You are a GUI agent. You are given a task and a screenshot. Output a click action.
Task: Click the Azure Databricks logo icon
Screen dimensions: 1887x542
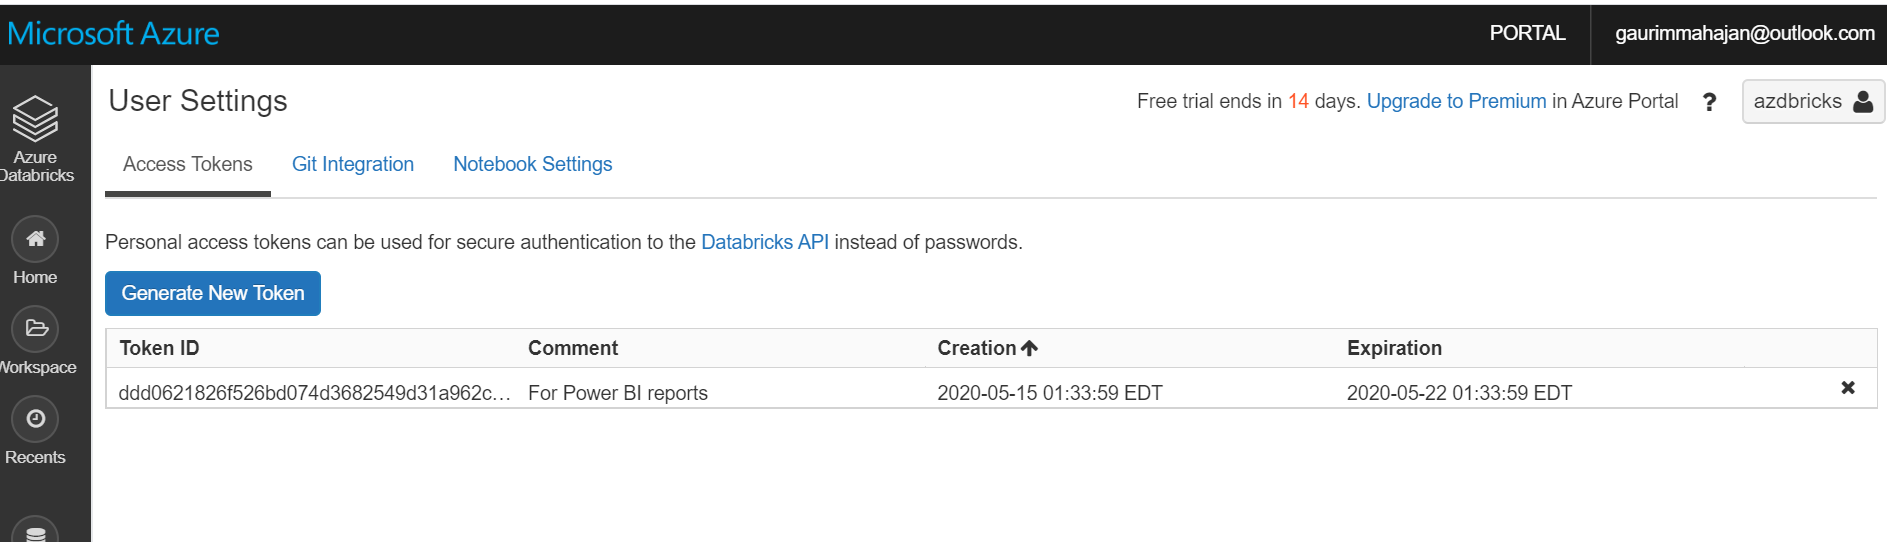[35, 120]
